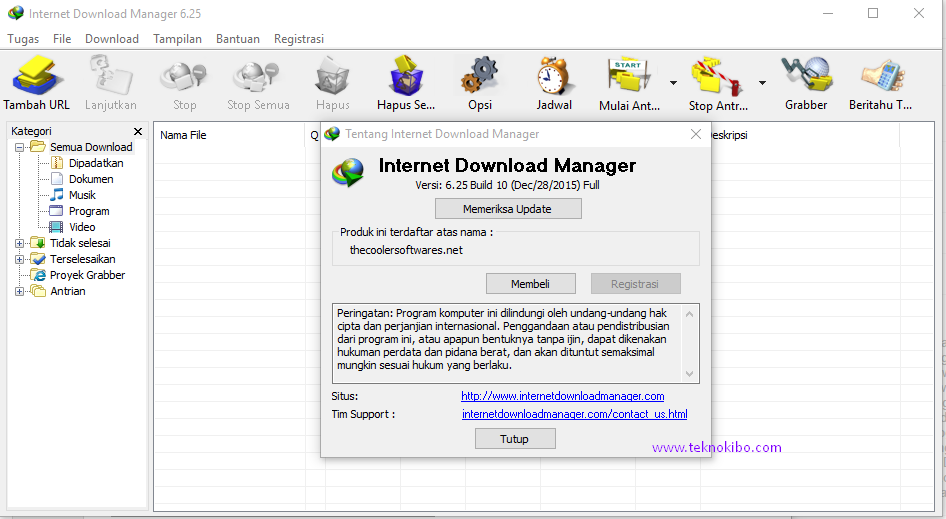Image resolution: width=946 pixels, height=519 pixels.
Task: Select the Program category icon
Action: [x=56, y=211]
